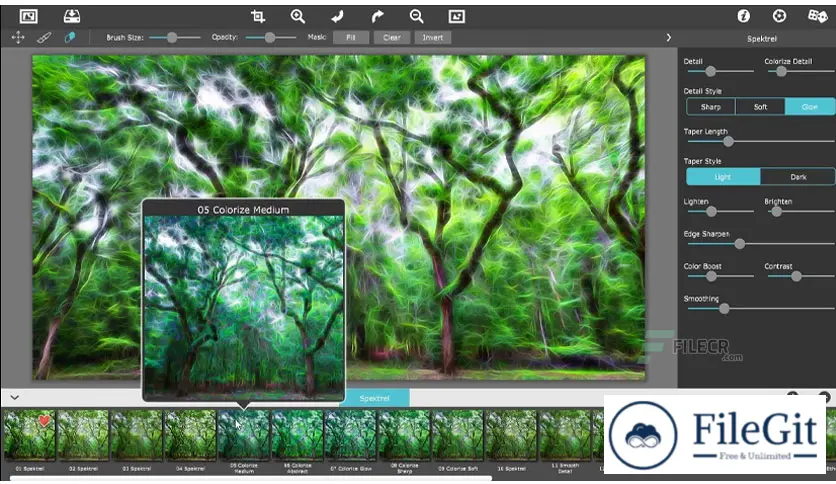This screenshot has height=484, width=836.
Task: Click the main tree image canvas
Action: (x=339, y=217)
